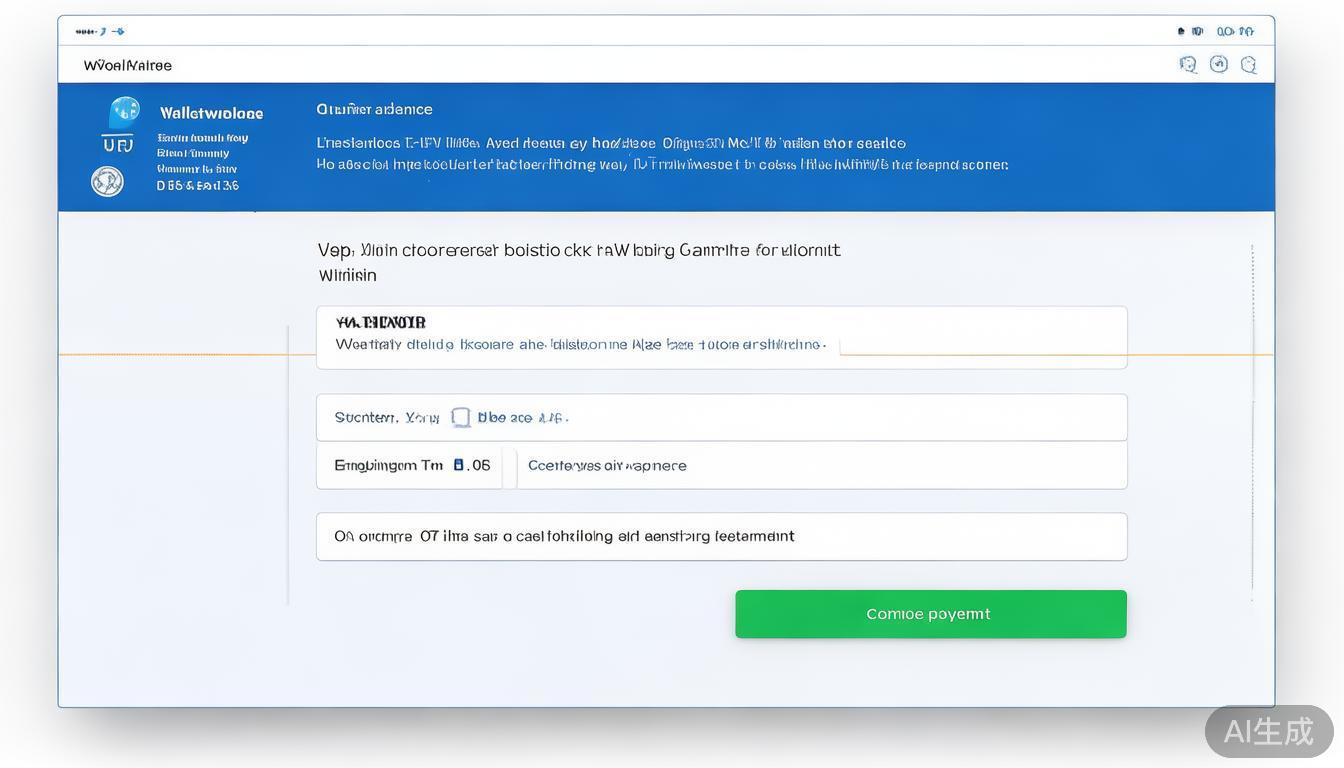Viewport: 1344px width, 768px height.
Task: Click the dotted vertical scrollbar at right
Action: point(1252,420)
